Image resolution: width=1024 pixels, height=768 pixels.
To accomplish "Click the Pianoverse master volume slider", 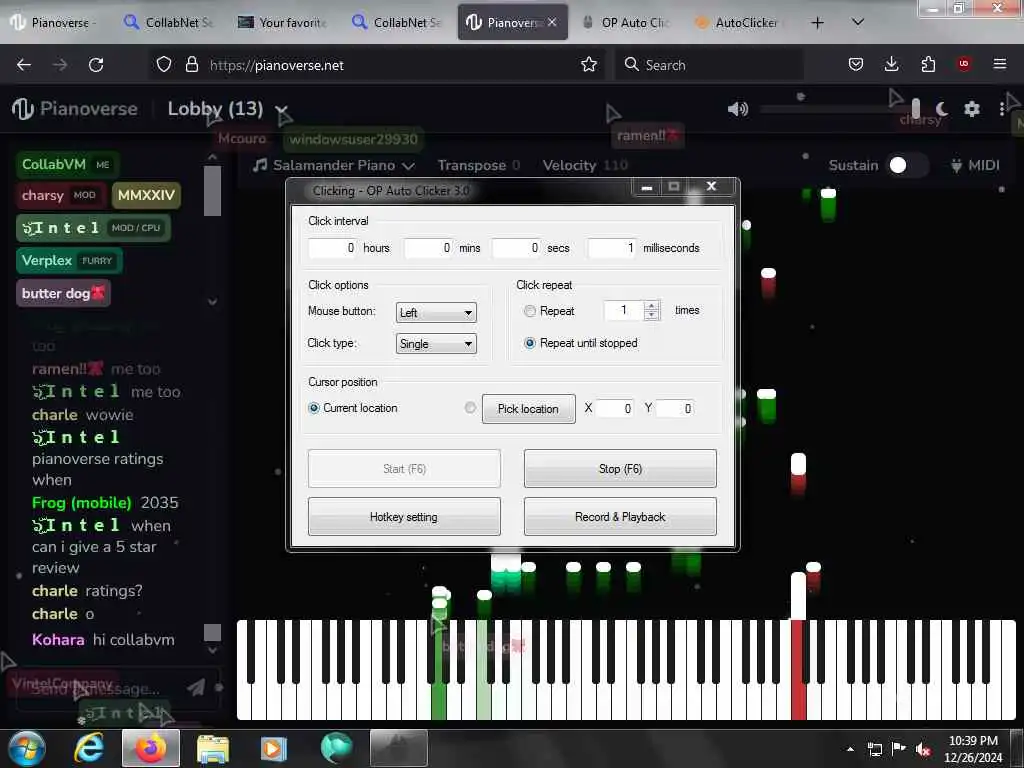I will 841,109.
